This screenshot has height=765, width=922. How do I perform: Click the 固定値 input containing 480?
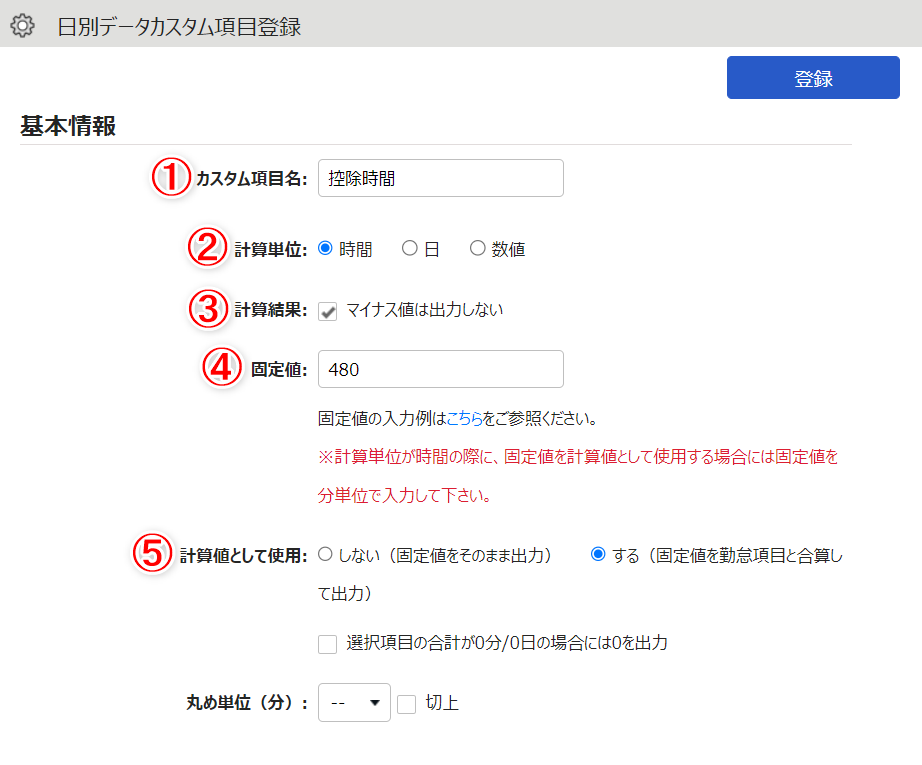(x=440, y=369)
